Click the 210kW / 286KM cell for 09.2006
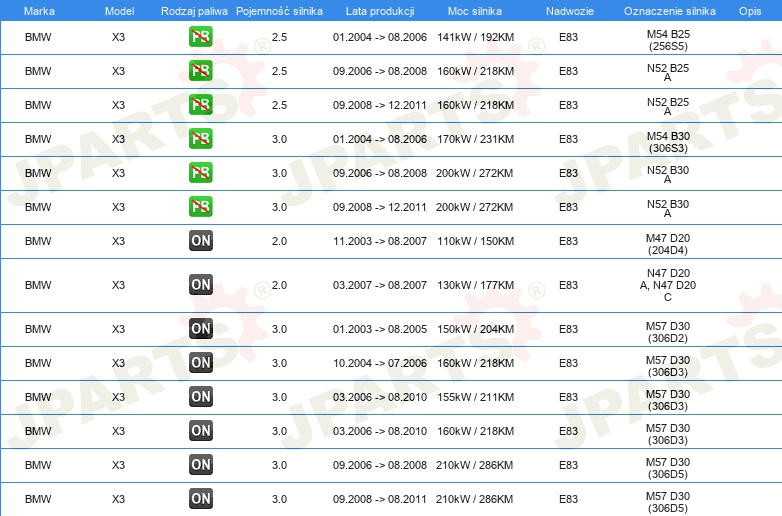 pyautogui.click(x=474, y=465)
